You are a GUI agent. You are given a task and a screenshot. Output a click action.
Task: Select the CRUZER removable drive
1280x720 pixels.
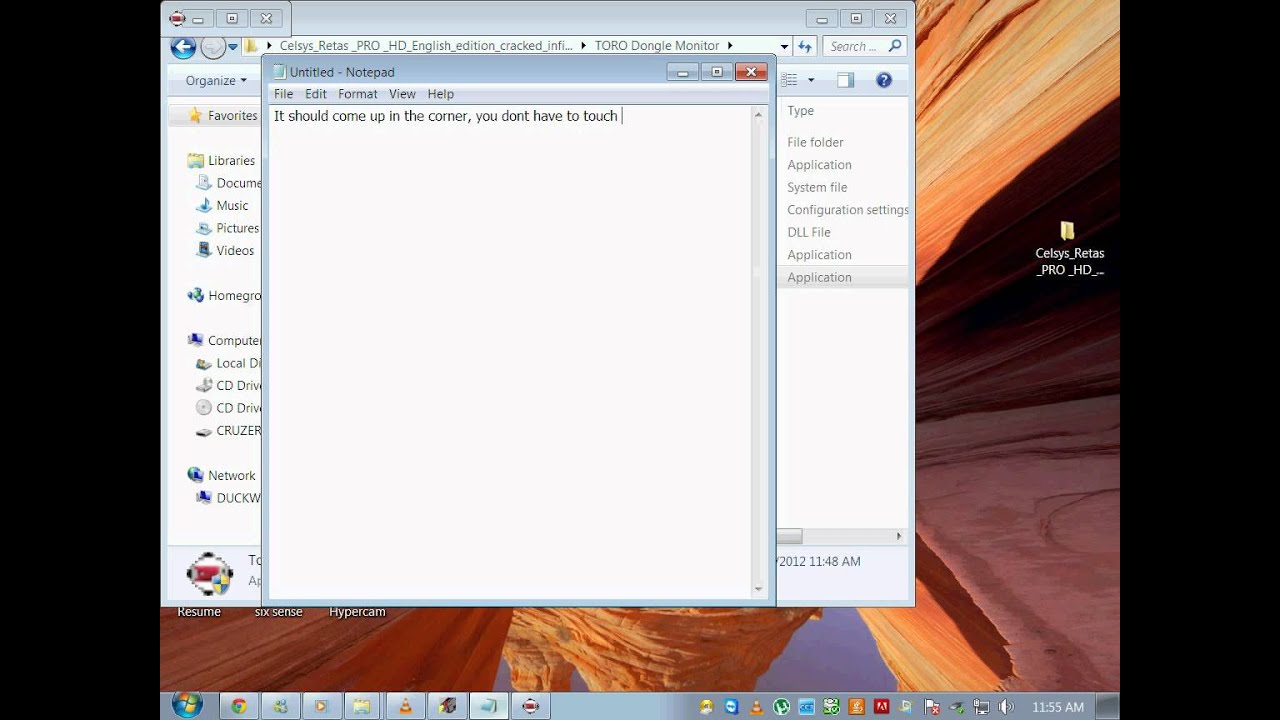229,431
